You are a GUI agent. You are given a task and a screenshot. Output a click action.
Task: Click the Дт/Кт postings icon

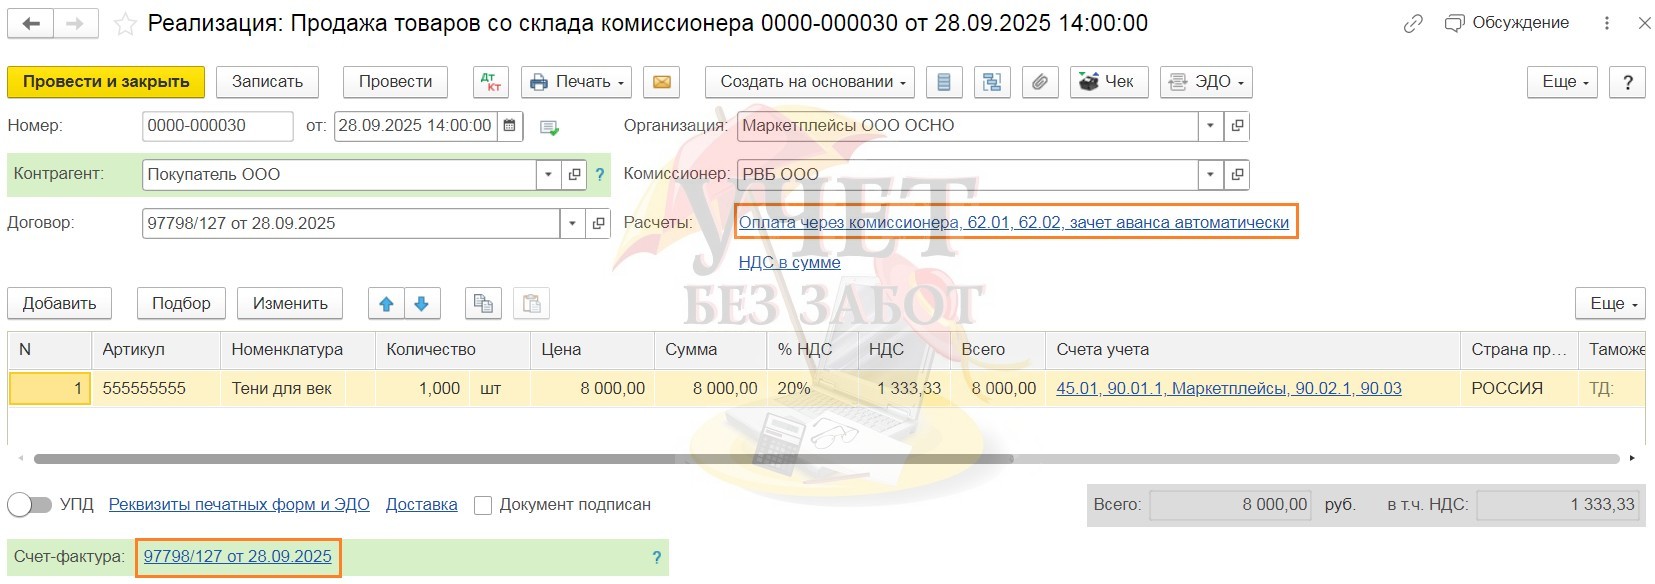(x=491, y=82)
